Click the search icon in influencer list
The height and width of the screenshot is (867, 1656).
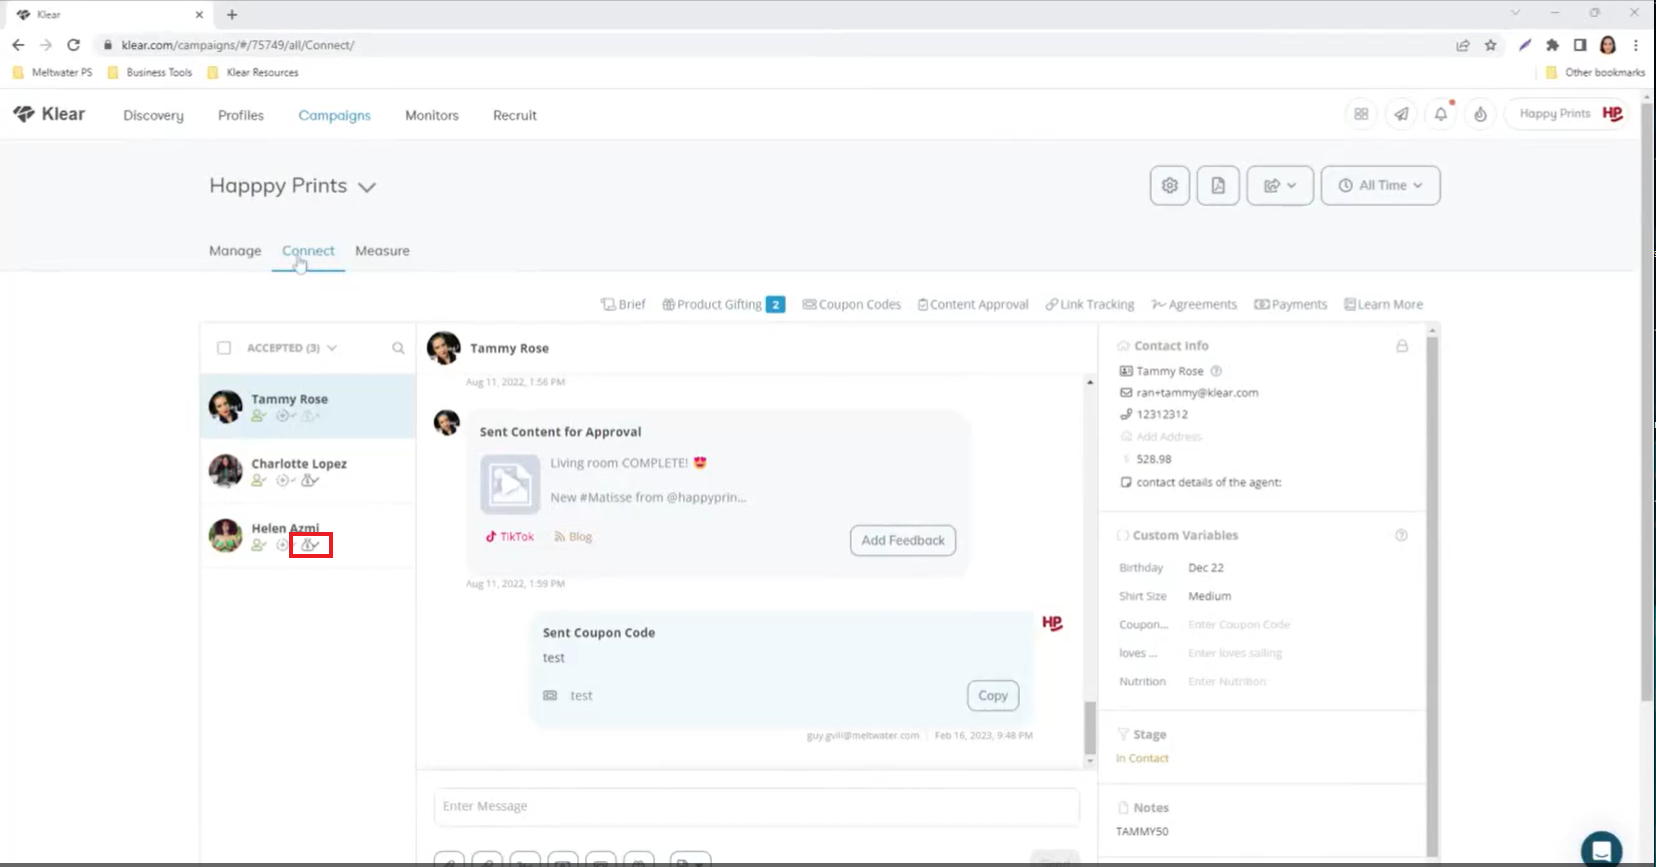(398, 348)
